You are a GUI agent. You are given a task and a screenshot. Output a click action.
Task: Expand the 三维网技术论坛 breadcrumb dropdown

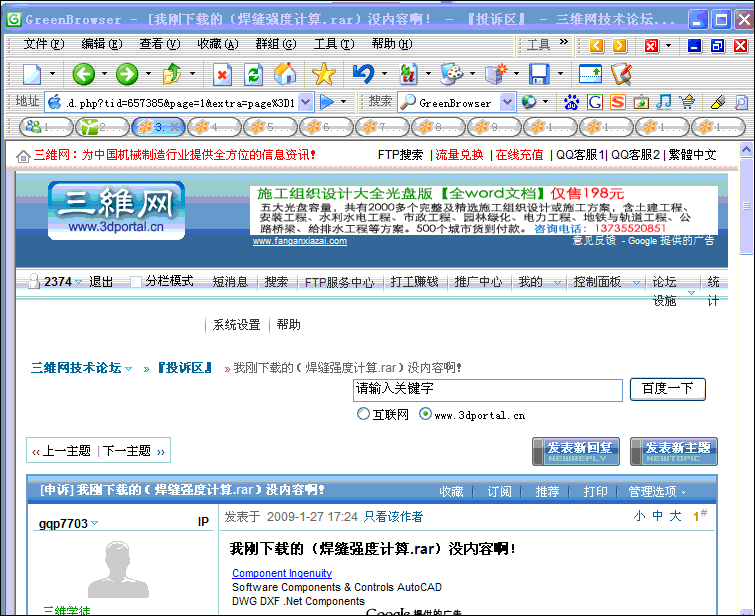(x=129, y=368)
